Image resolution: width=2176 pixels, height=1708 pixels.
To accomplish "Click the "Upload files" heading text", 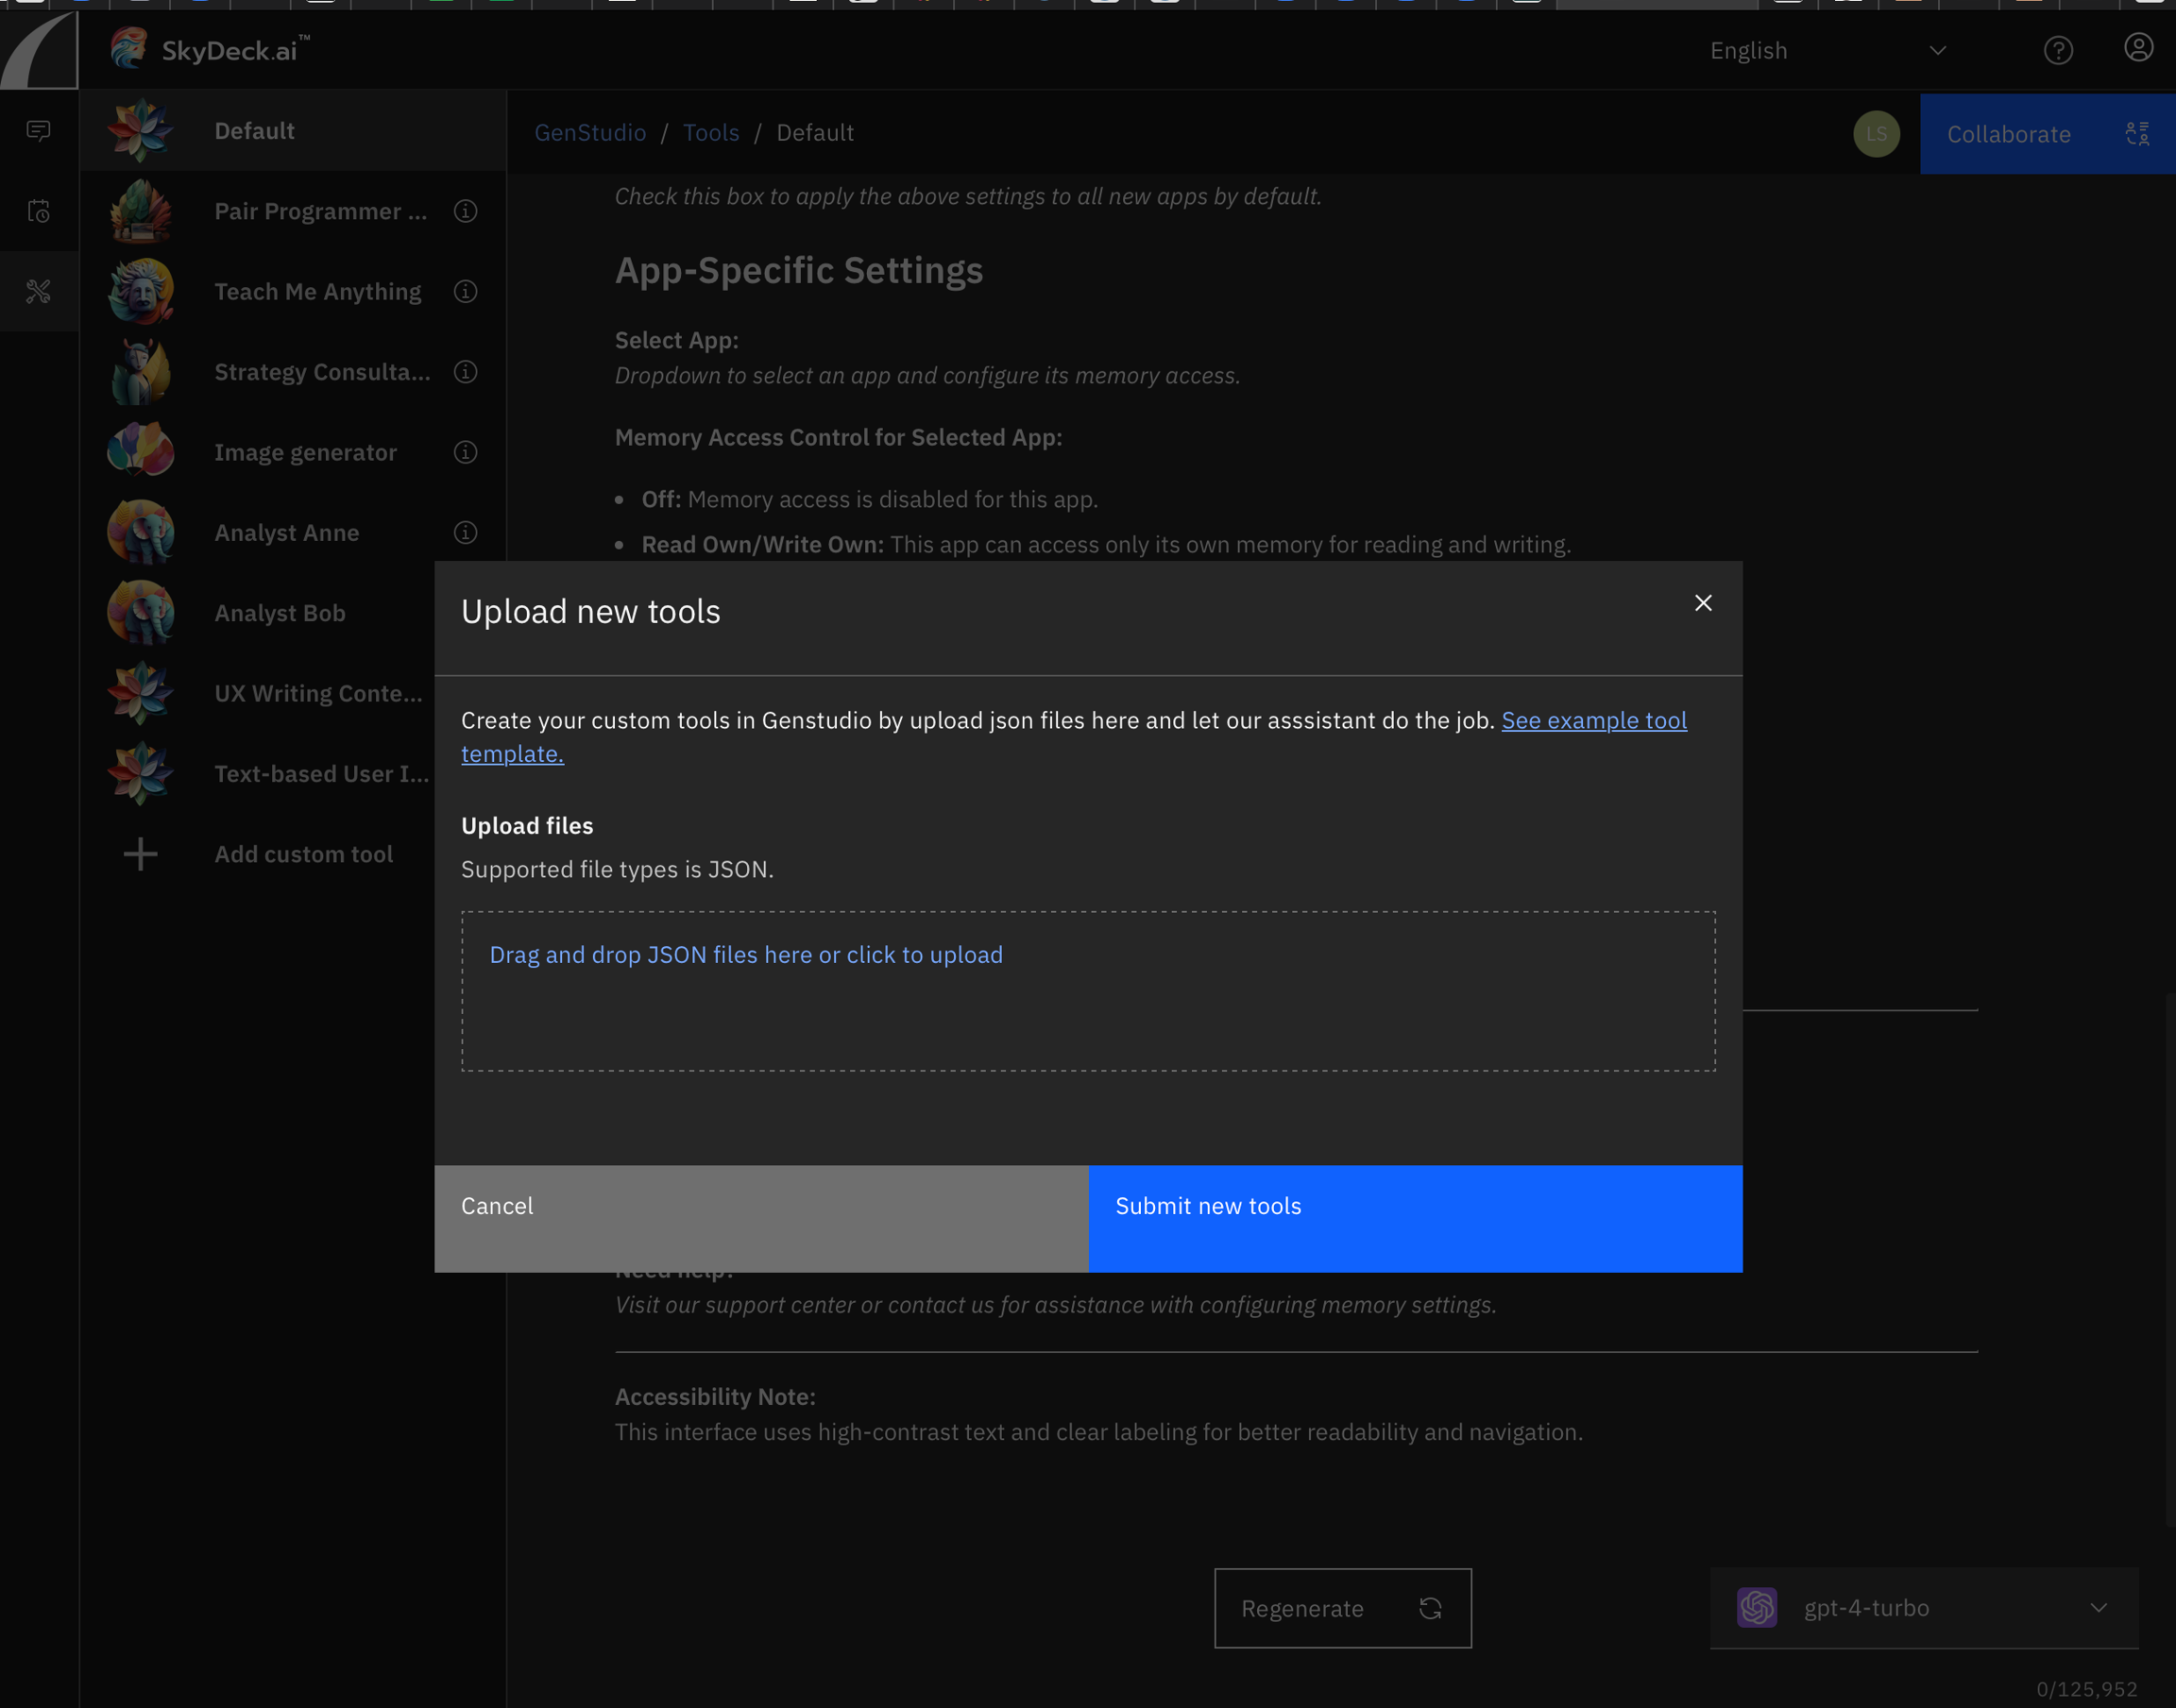I will pos(527,826).
